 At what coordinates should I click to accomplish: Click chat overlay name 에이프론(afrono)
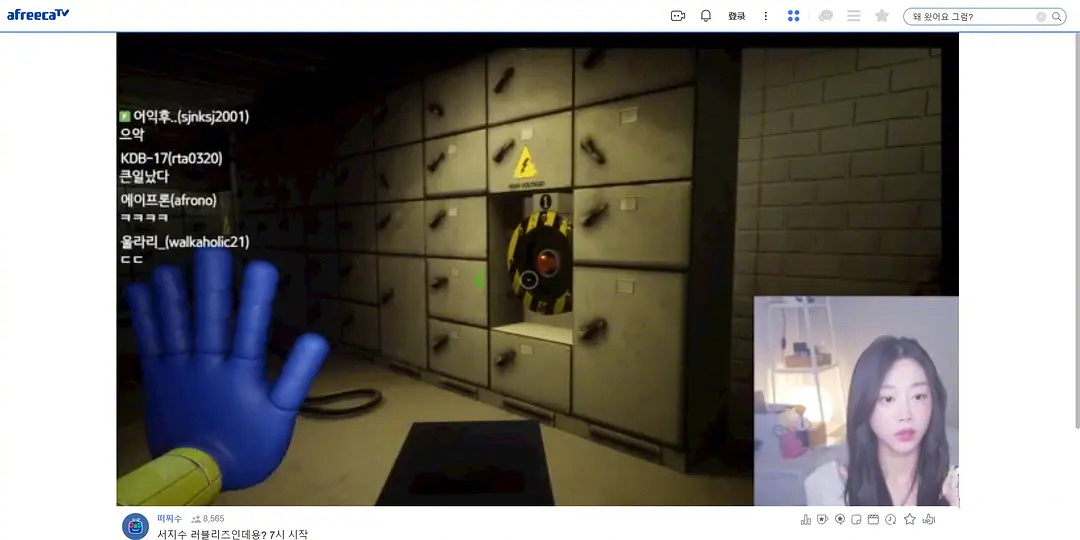[x=169, y=200]
